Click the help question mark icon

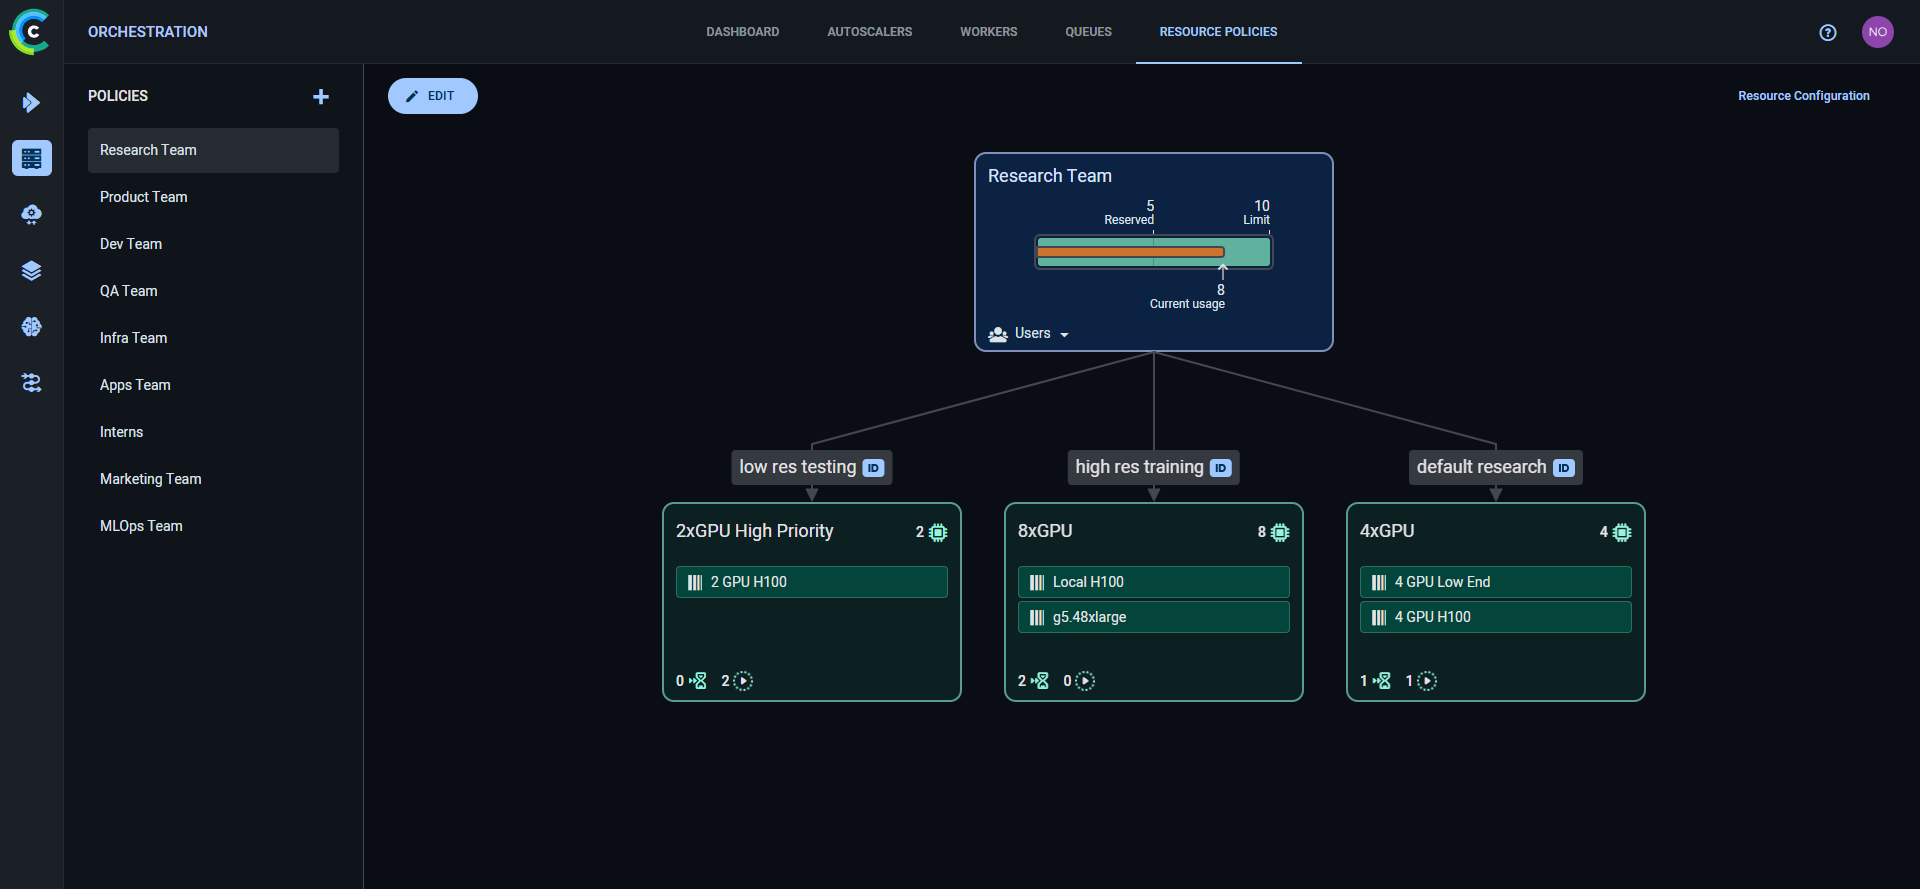pos(1827,32)
